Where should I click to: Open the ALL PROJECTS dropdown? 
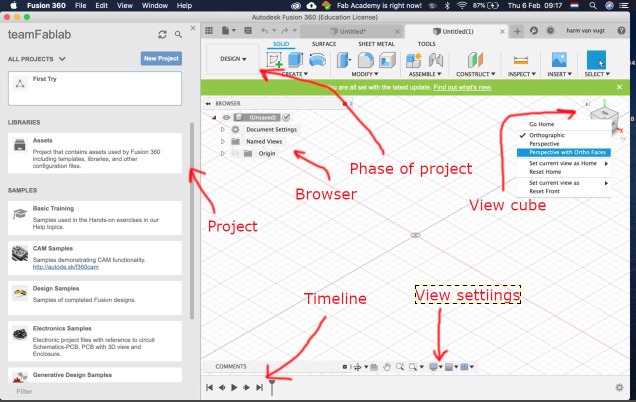[37, 59]
